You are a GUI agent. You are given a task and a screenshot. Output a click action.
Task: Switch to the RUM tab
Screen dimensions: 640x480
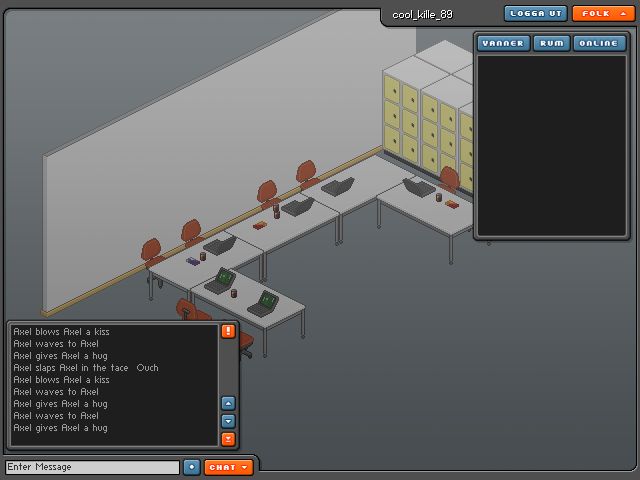point(551,43)
